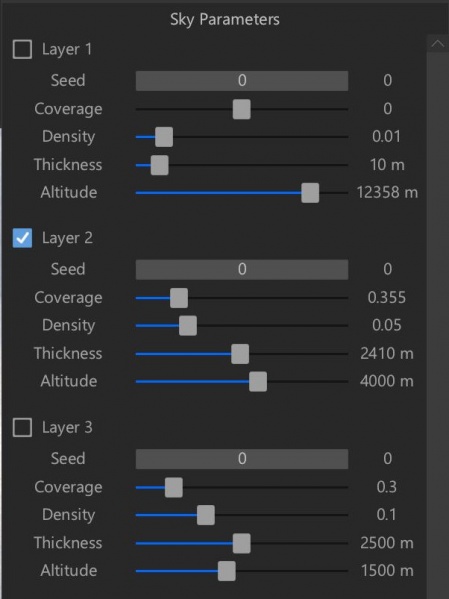Click the scroll up arrow in panel scrollbar
This screenshot has height=599, width=449.
[438, 44]
